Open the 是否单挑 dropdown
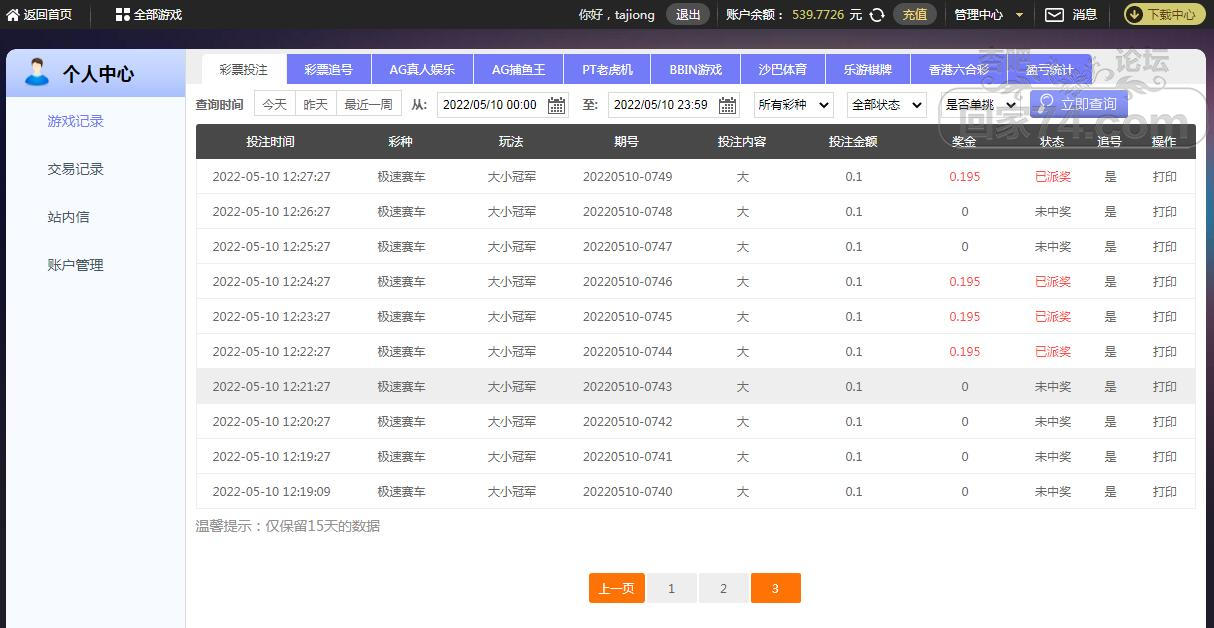Screen dimensions: 1214x628 [980, 104]
